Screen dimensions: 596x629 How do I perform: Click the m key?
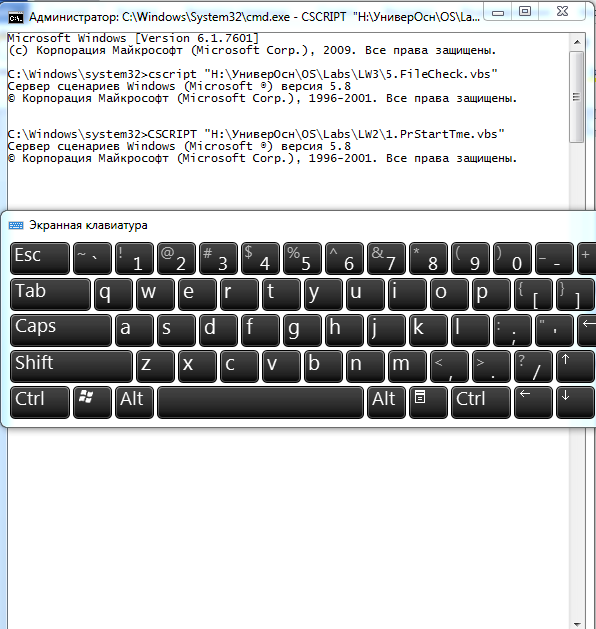point(407,366)
